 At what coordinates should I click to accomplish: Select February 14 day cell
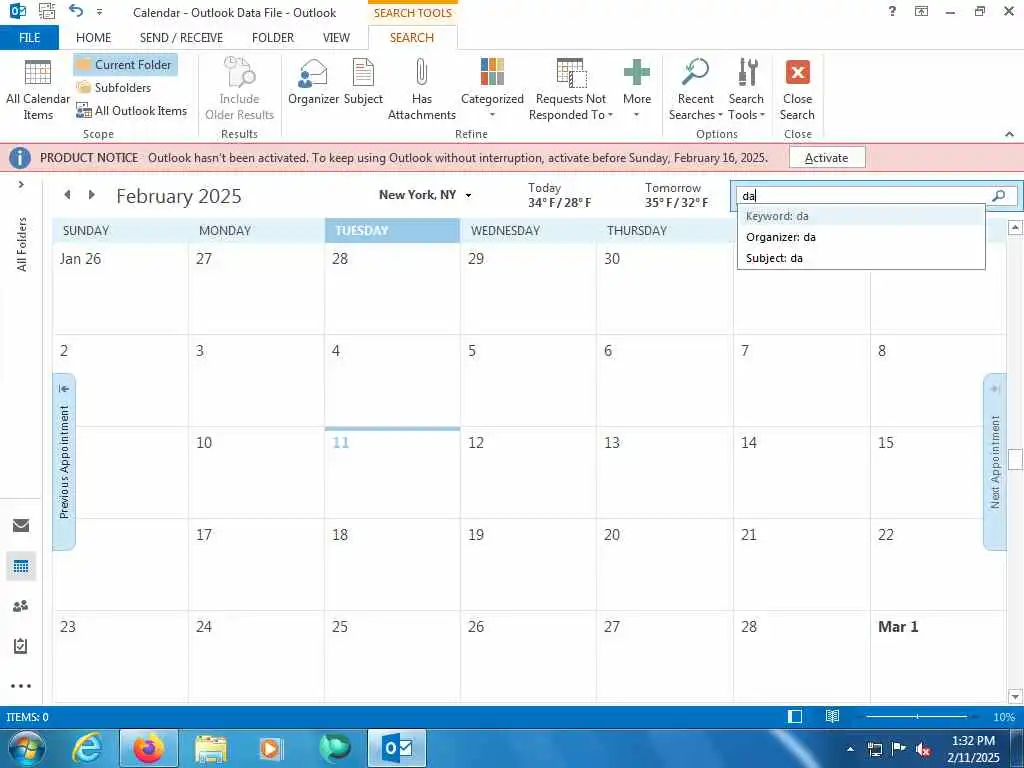(x=801, y=472)
